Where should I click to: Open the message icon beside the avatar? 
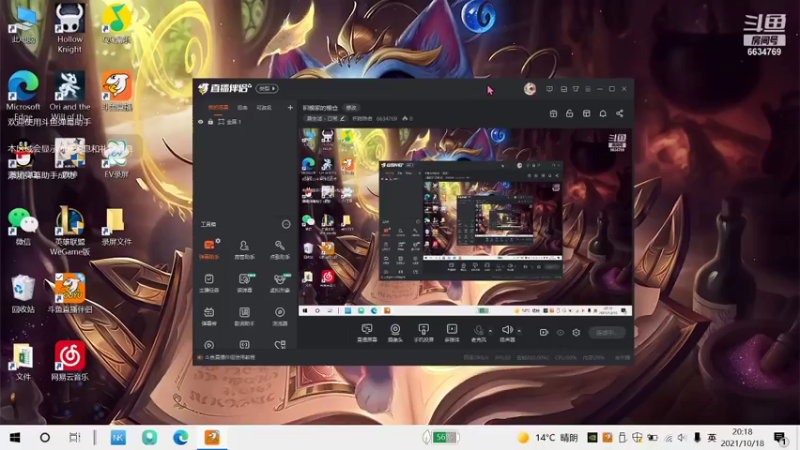[x=549, y=89]
